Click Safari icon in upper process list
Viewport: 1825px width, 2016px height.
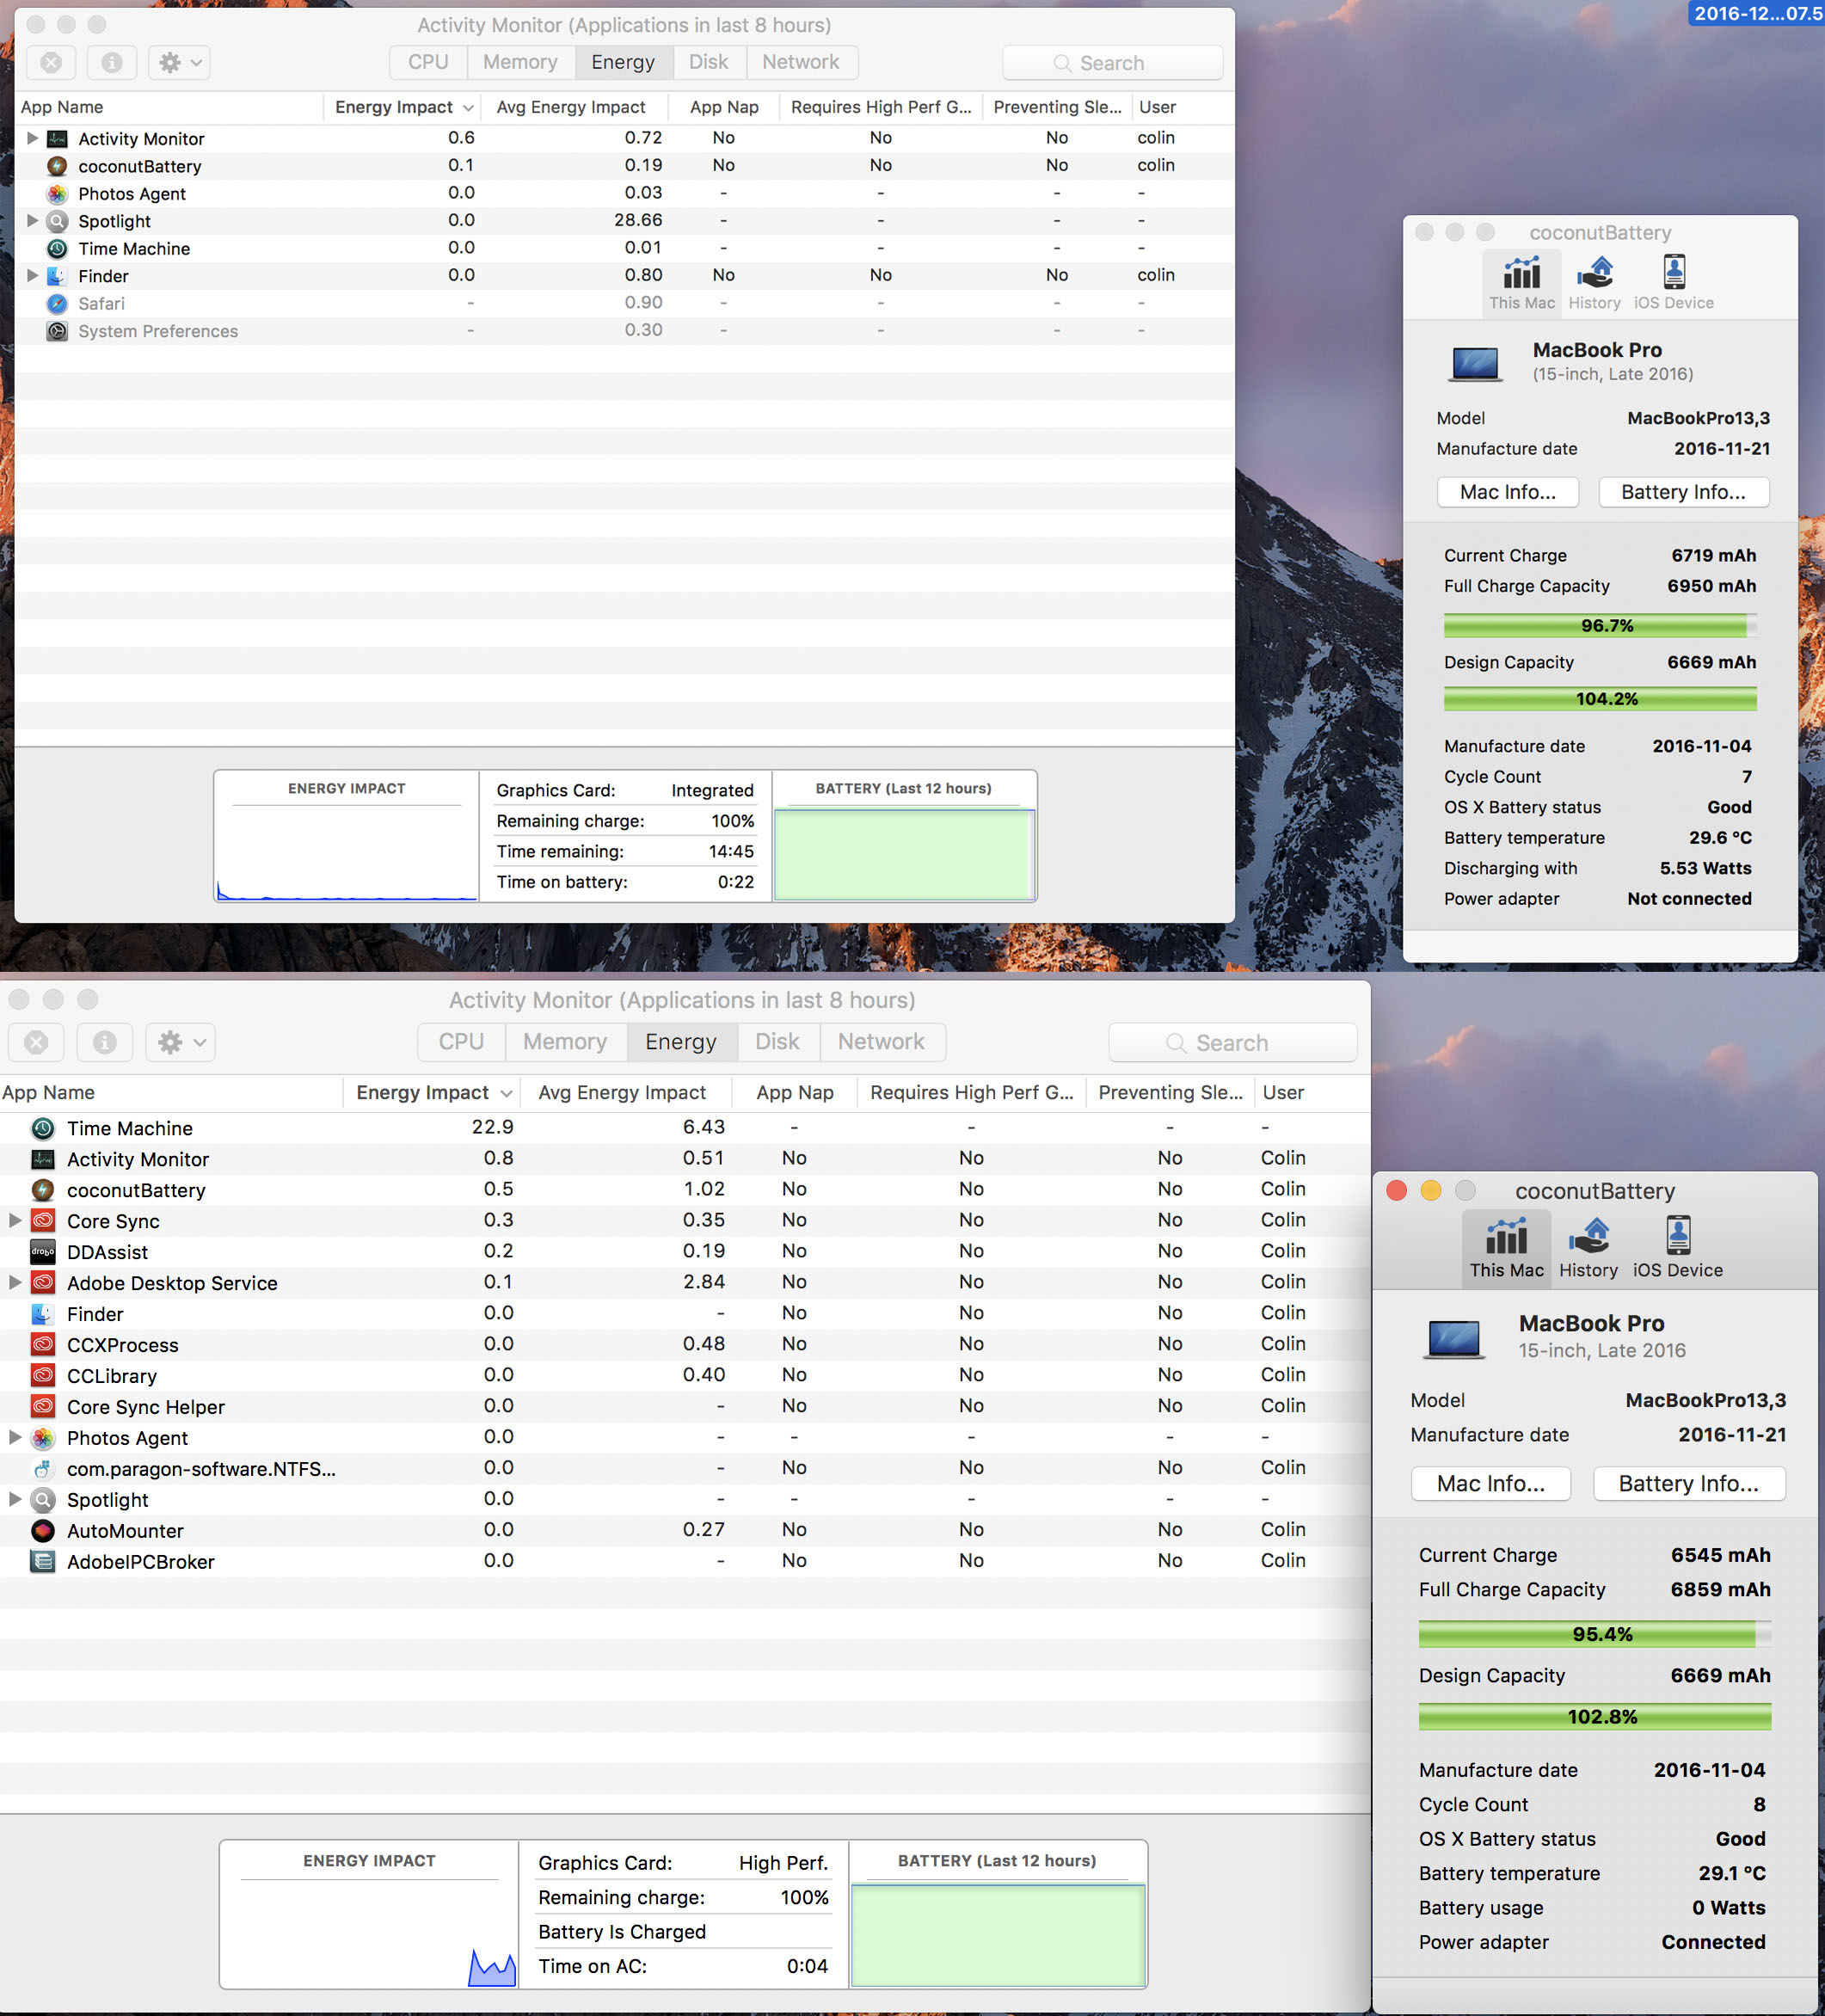(58, 303)
